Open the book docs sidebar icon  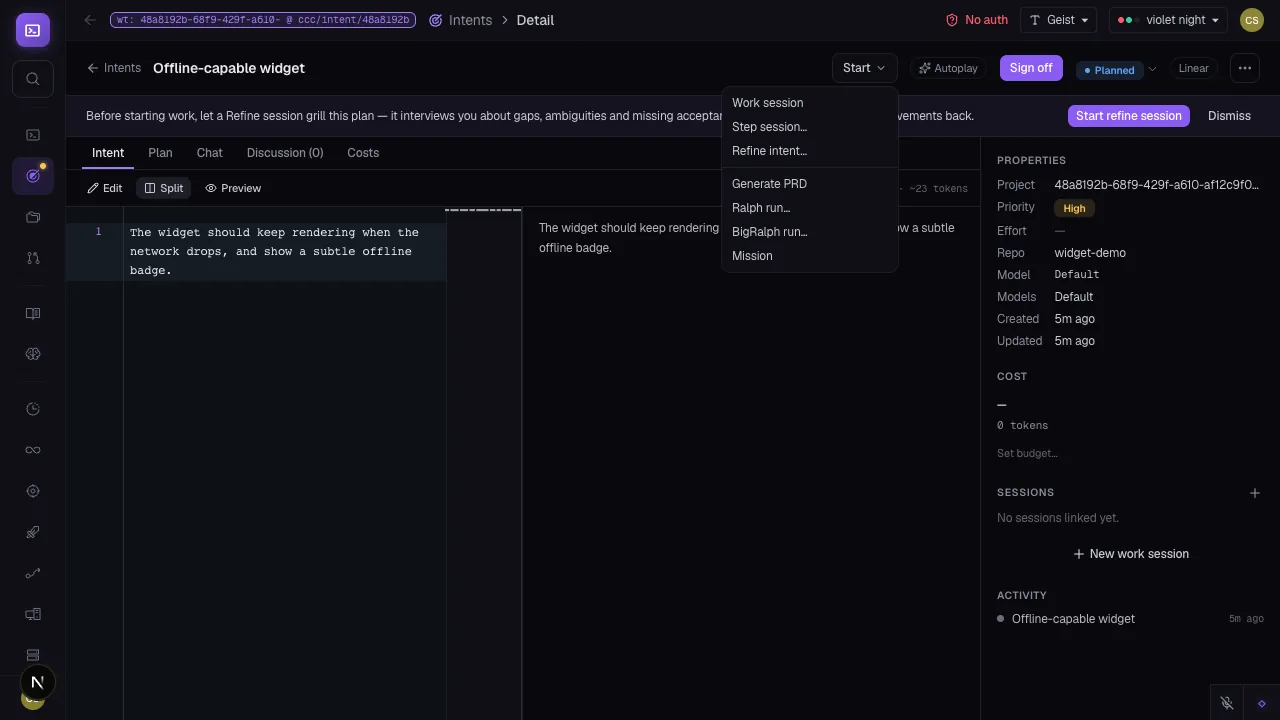pos(33,313)
